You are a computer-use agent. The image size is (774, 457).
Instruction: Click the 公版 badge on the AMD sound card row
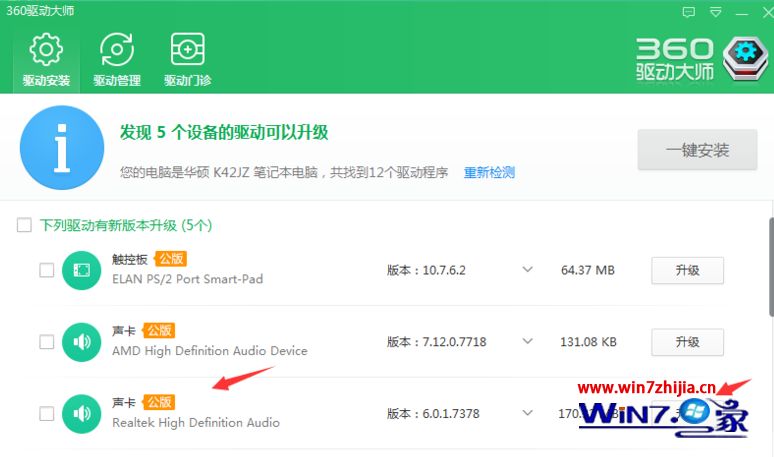159,330
